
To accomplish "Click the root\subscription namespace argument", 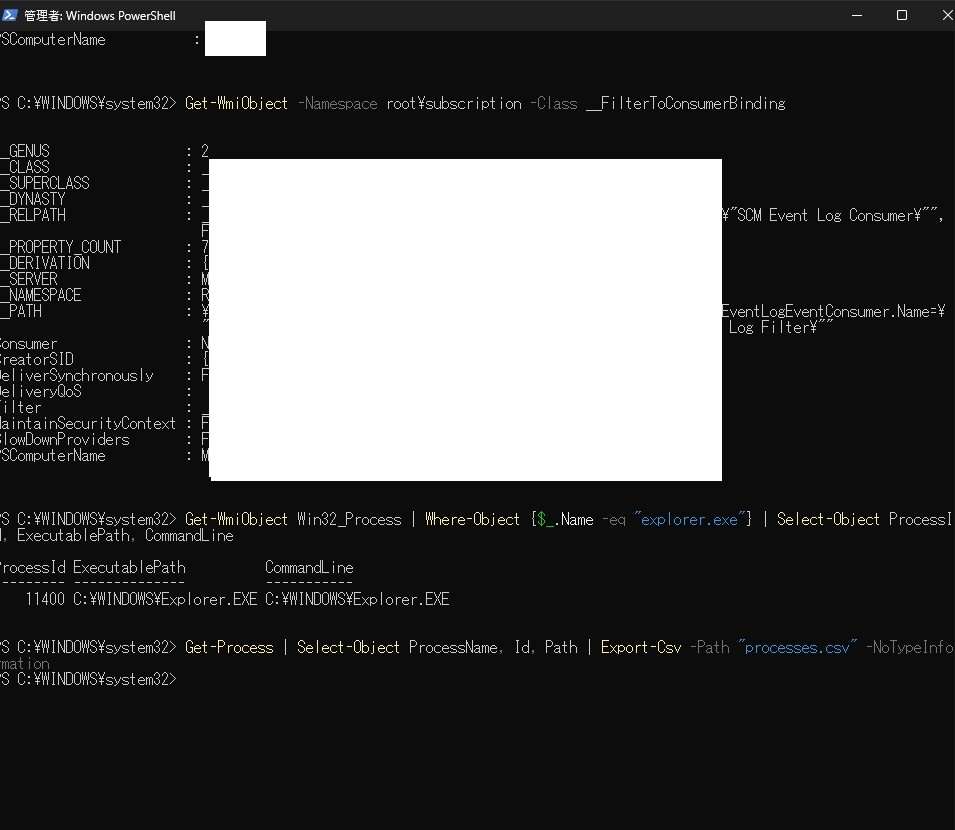I will (x=454, y=103).
